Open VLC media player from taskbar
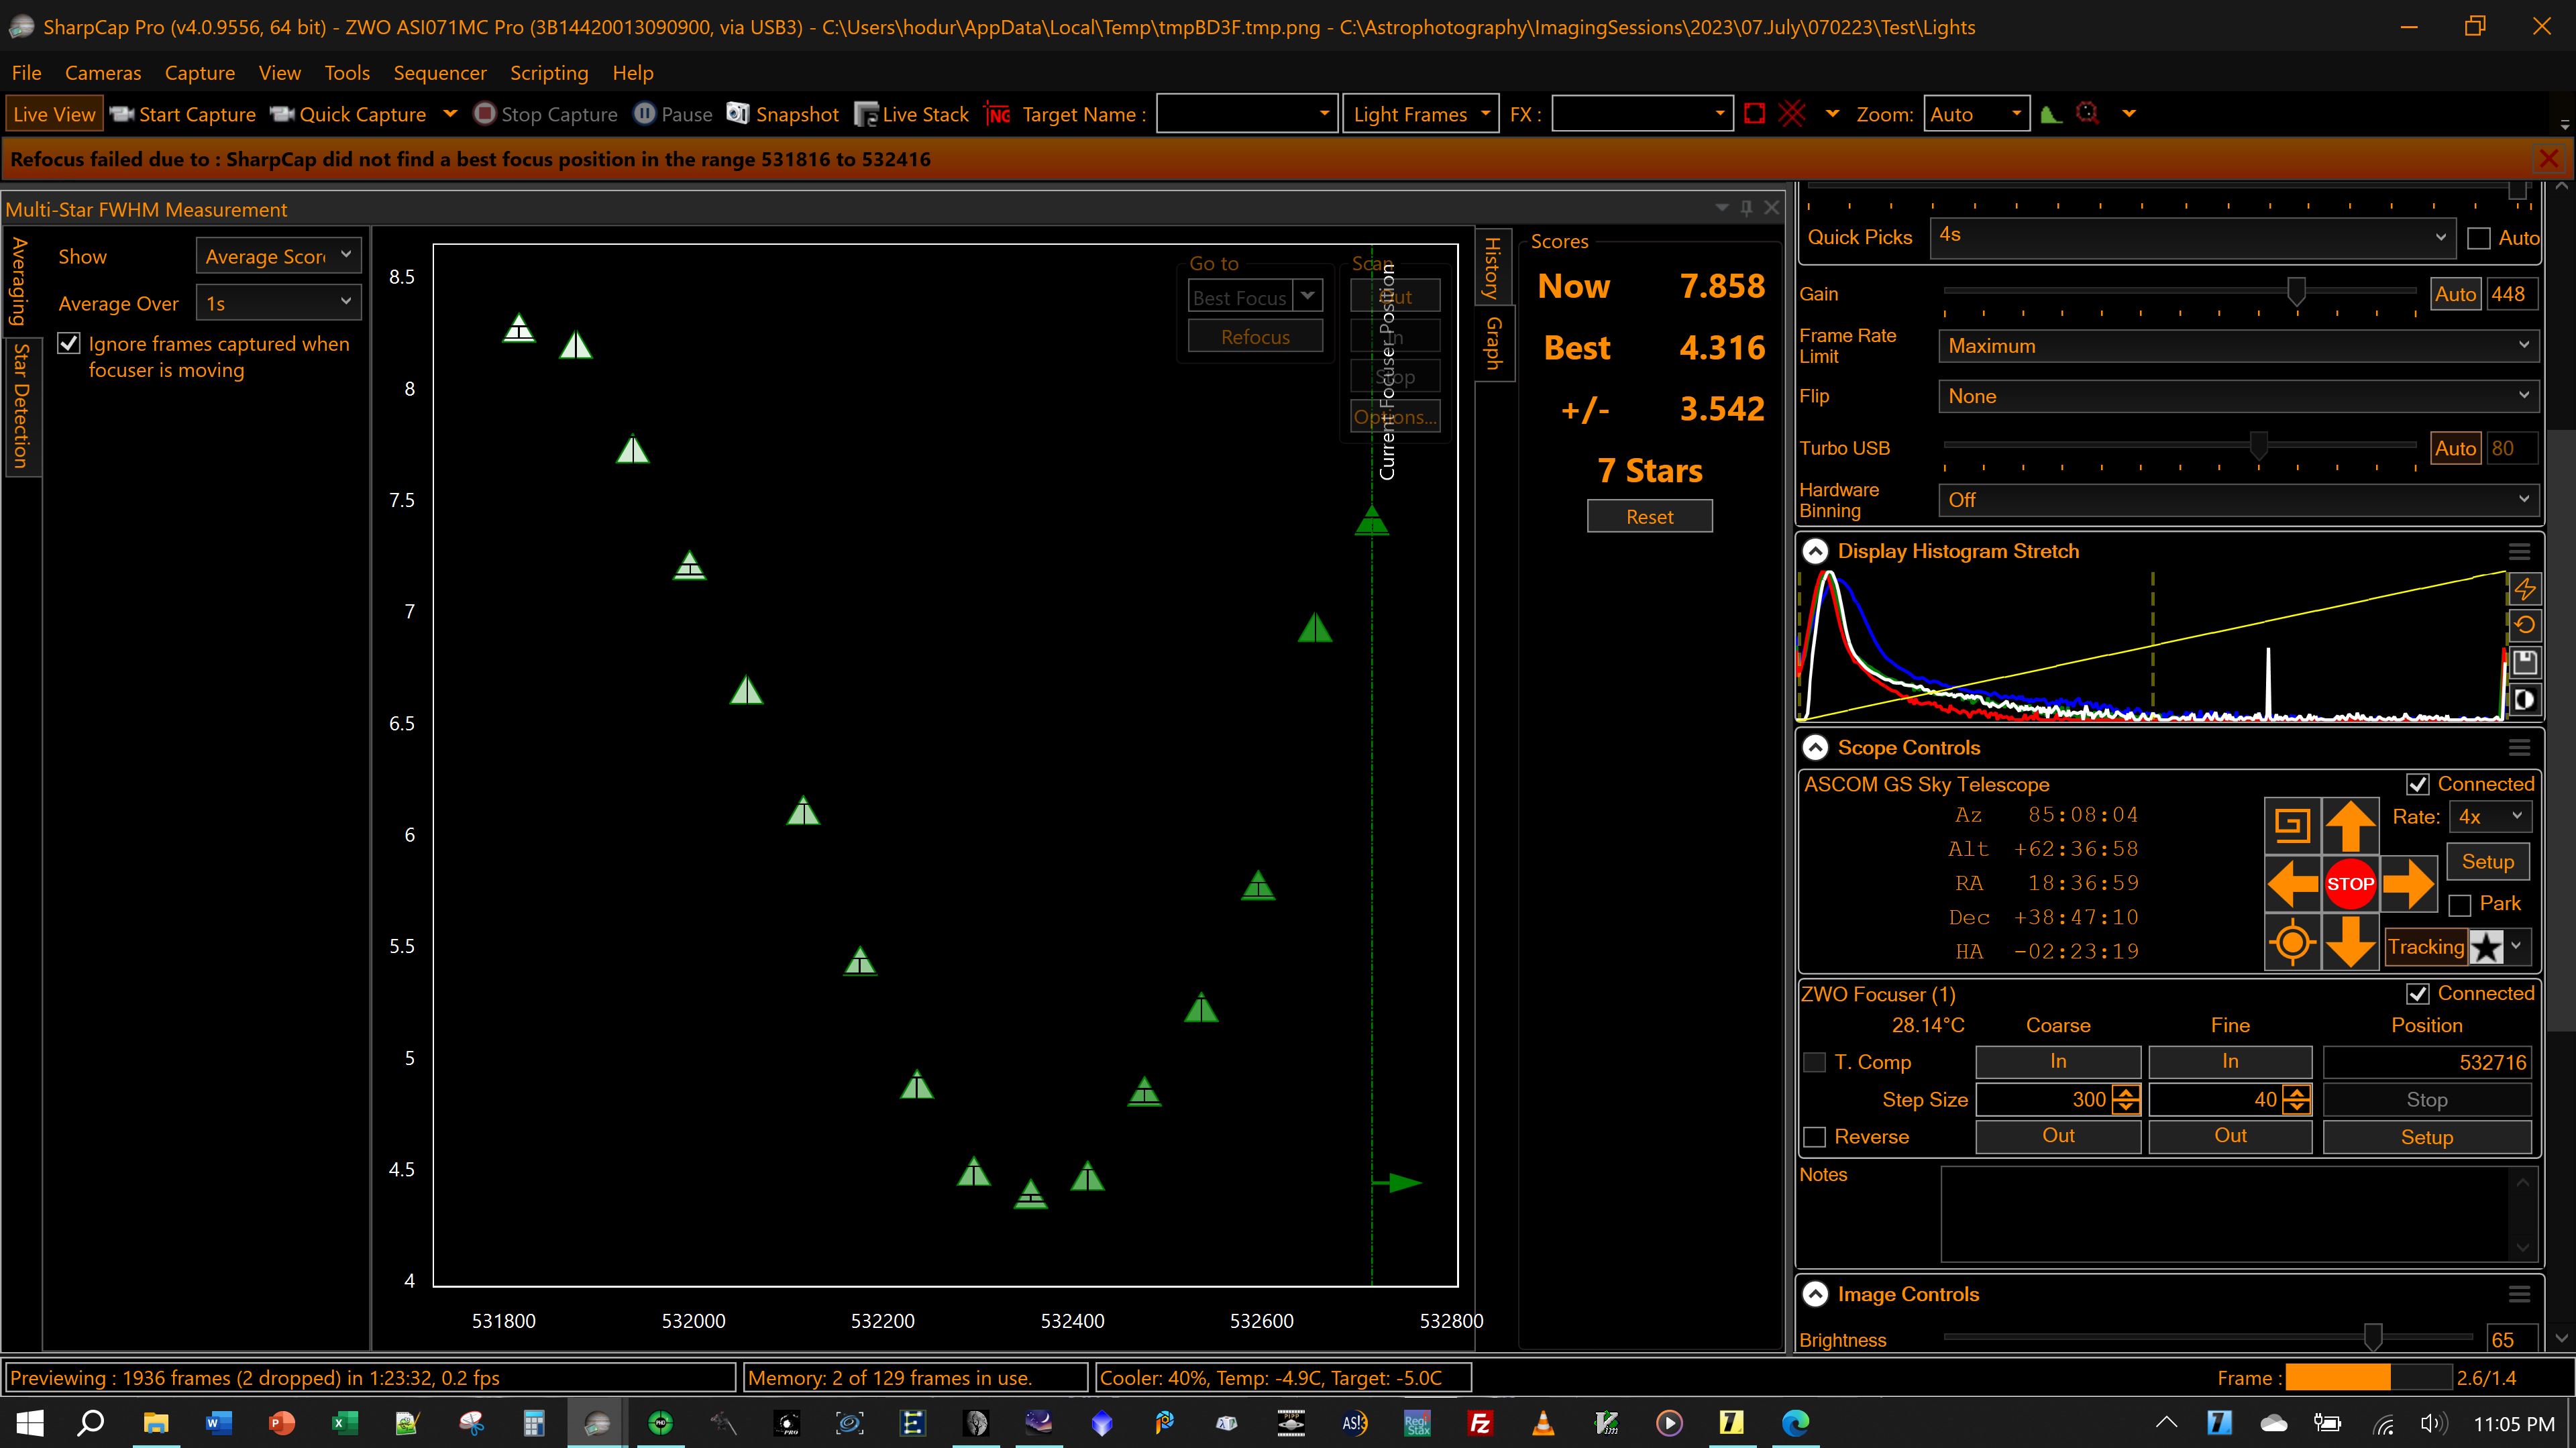The width and height of the screenshot is (2576, 1448). (x=1543, y=1423)
